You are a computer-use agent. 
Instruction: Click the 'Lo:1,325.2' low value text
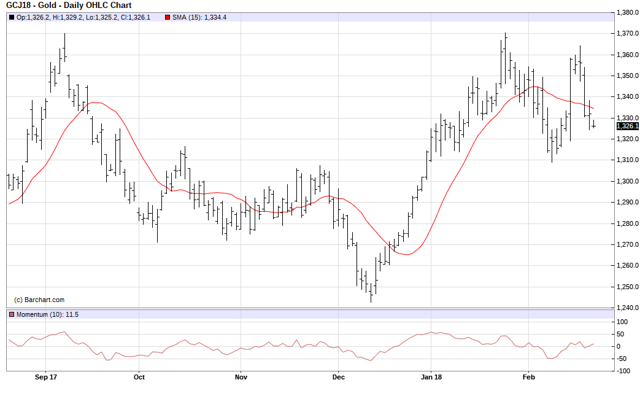(x=102, y=18)
